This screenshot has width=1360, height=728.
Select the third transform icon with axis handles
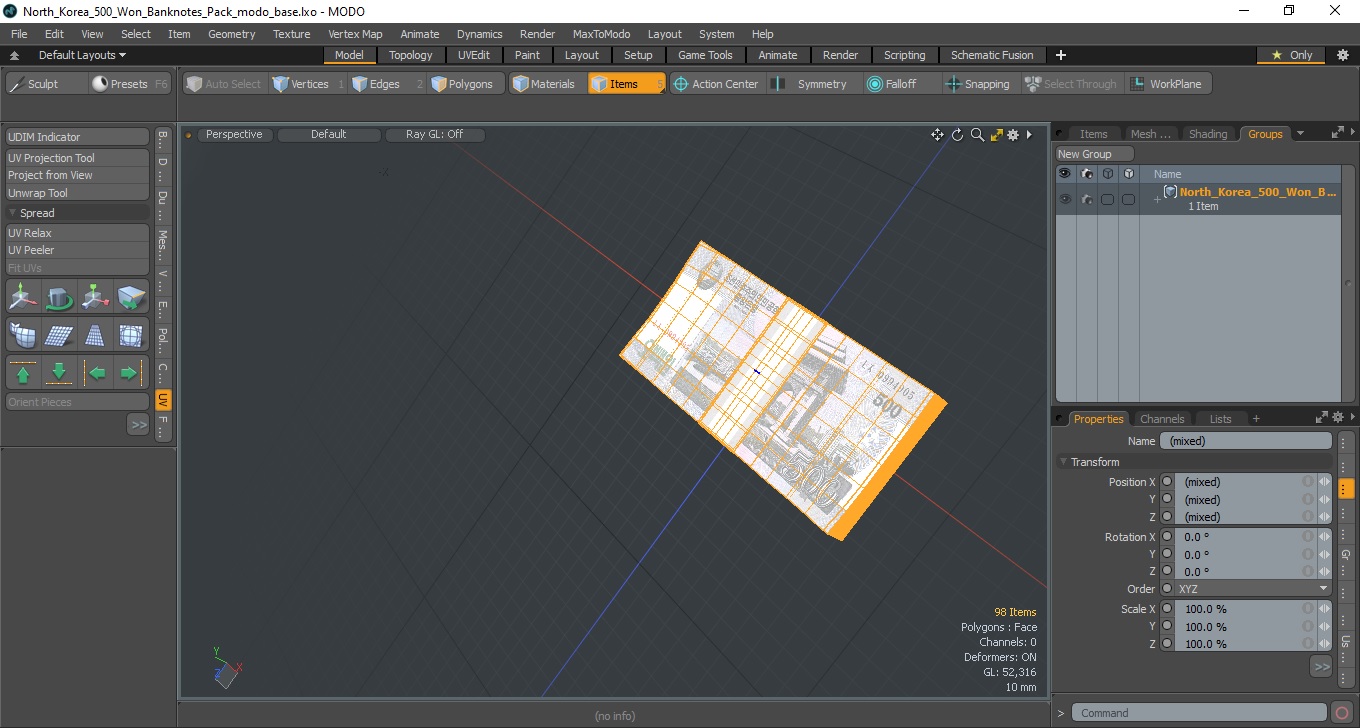[96, 297]
